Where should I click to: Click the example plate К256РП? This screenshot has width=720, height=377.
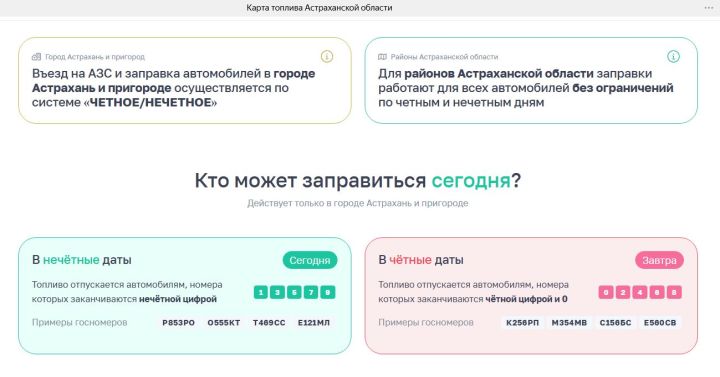pos(523,323)
